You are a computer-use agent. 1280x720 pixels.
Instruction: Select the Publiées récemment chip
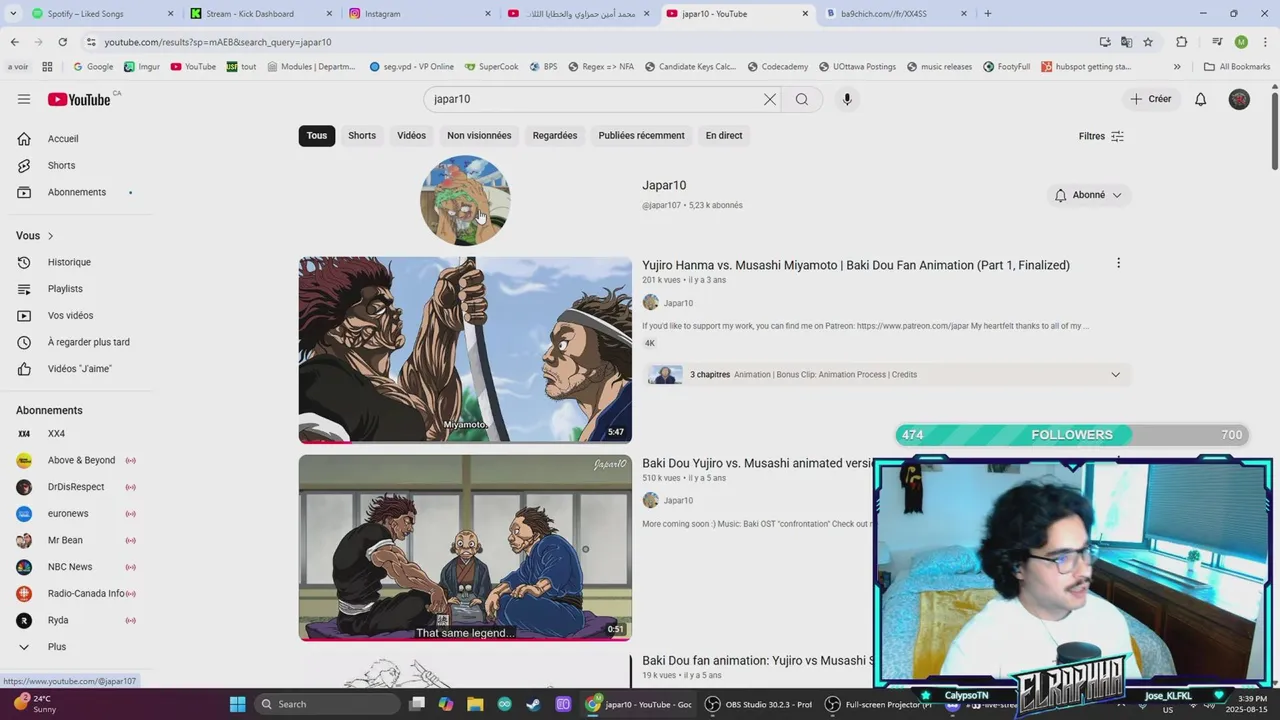point(641,136)
